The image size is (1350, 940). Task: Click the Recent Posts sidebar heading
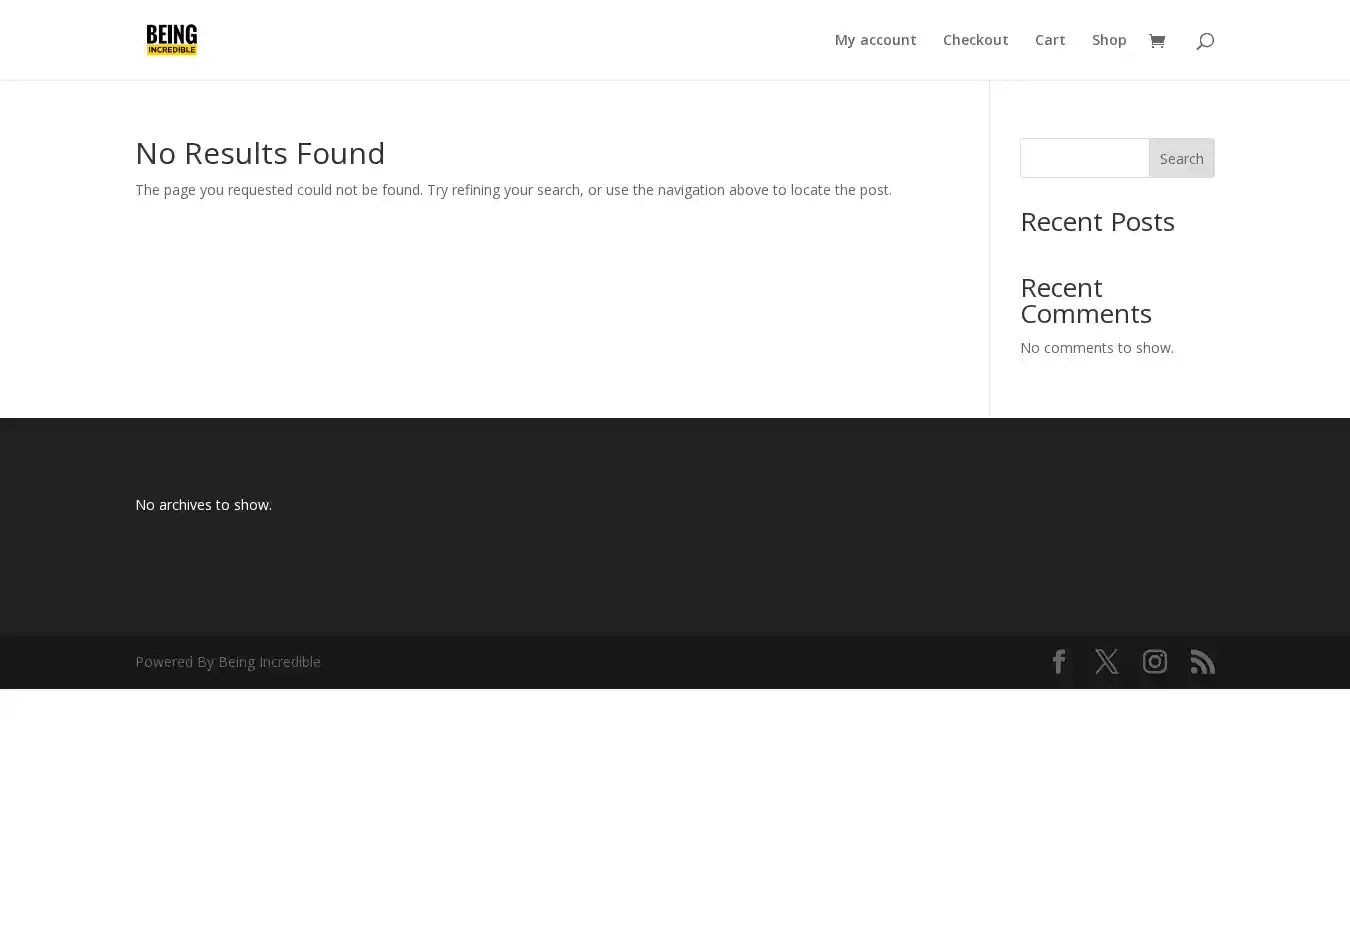[x=1097, y=221]
